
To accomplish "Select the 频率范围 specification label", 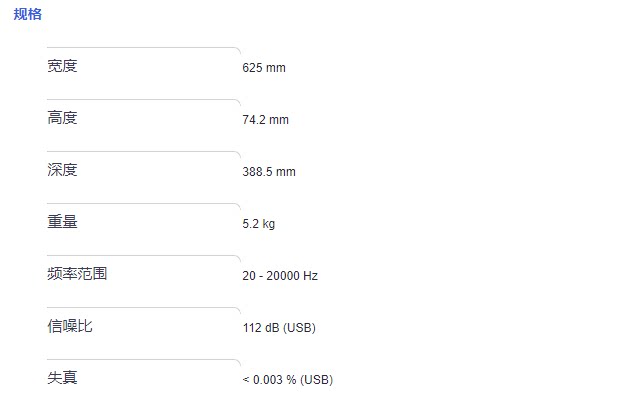I will click(77, 274).
